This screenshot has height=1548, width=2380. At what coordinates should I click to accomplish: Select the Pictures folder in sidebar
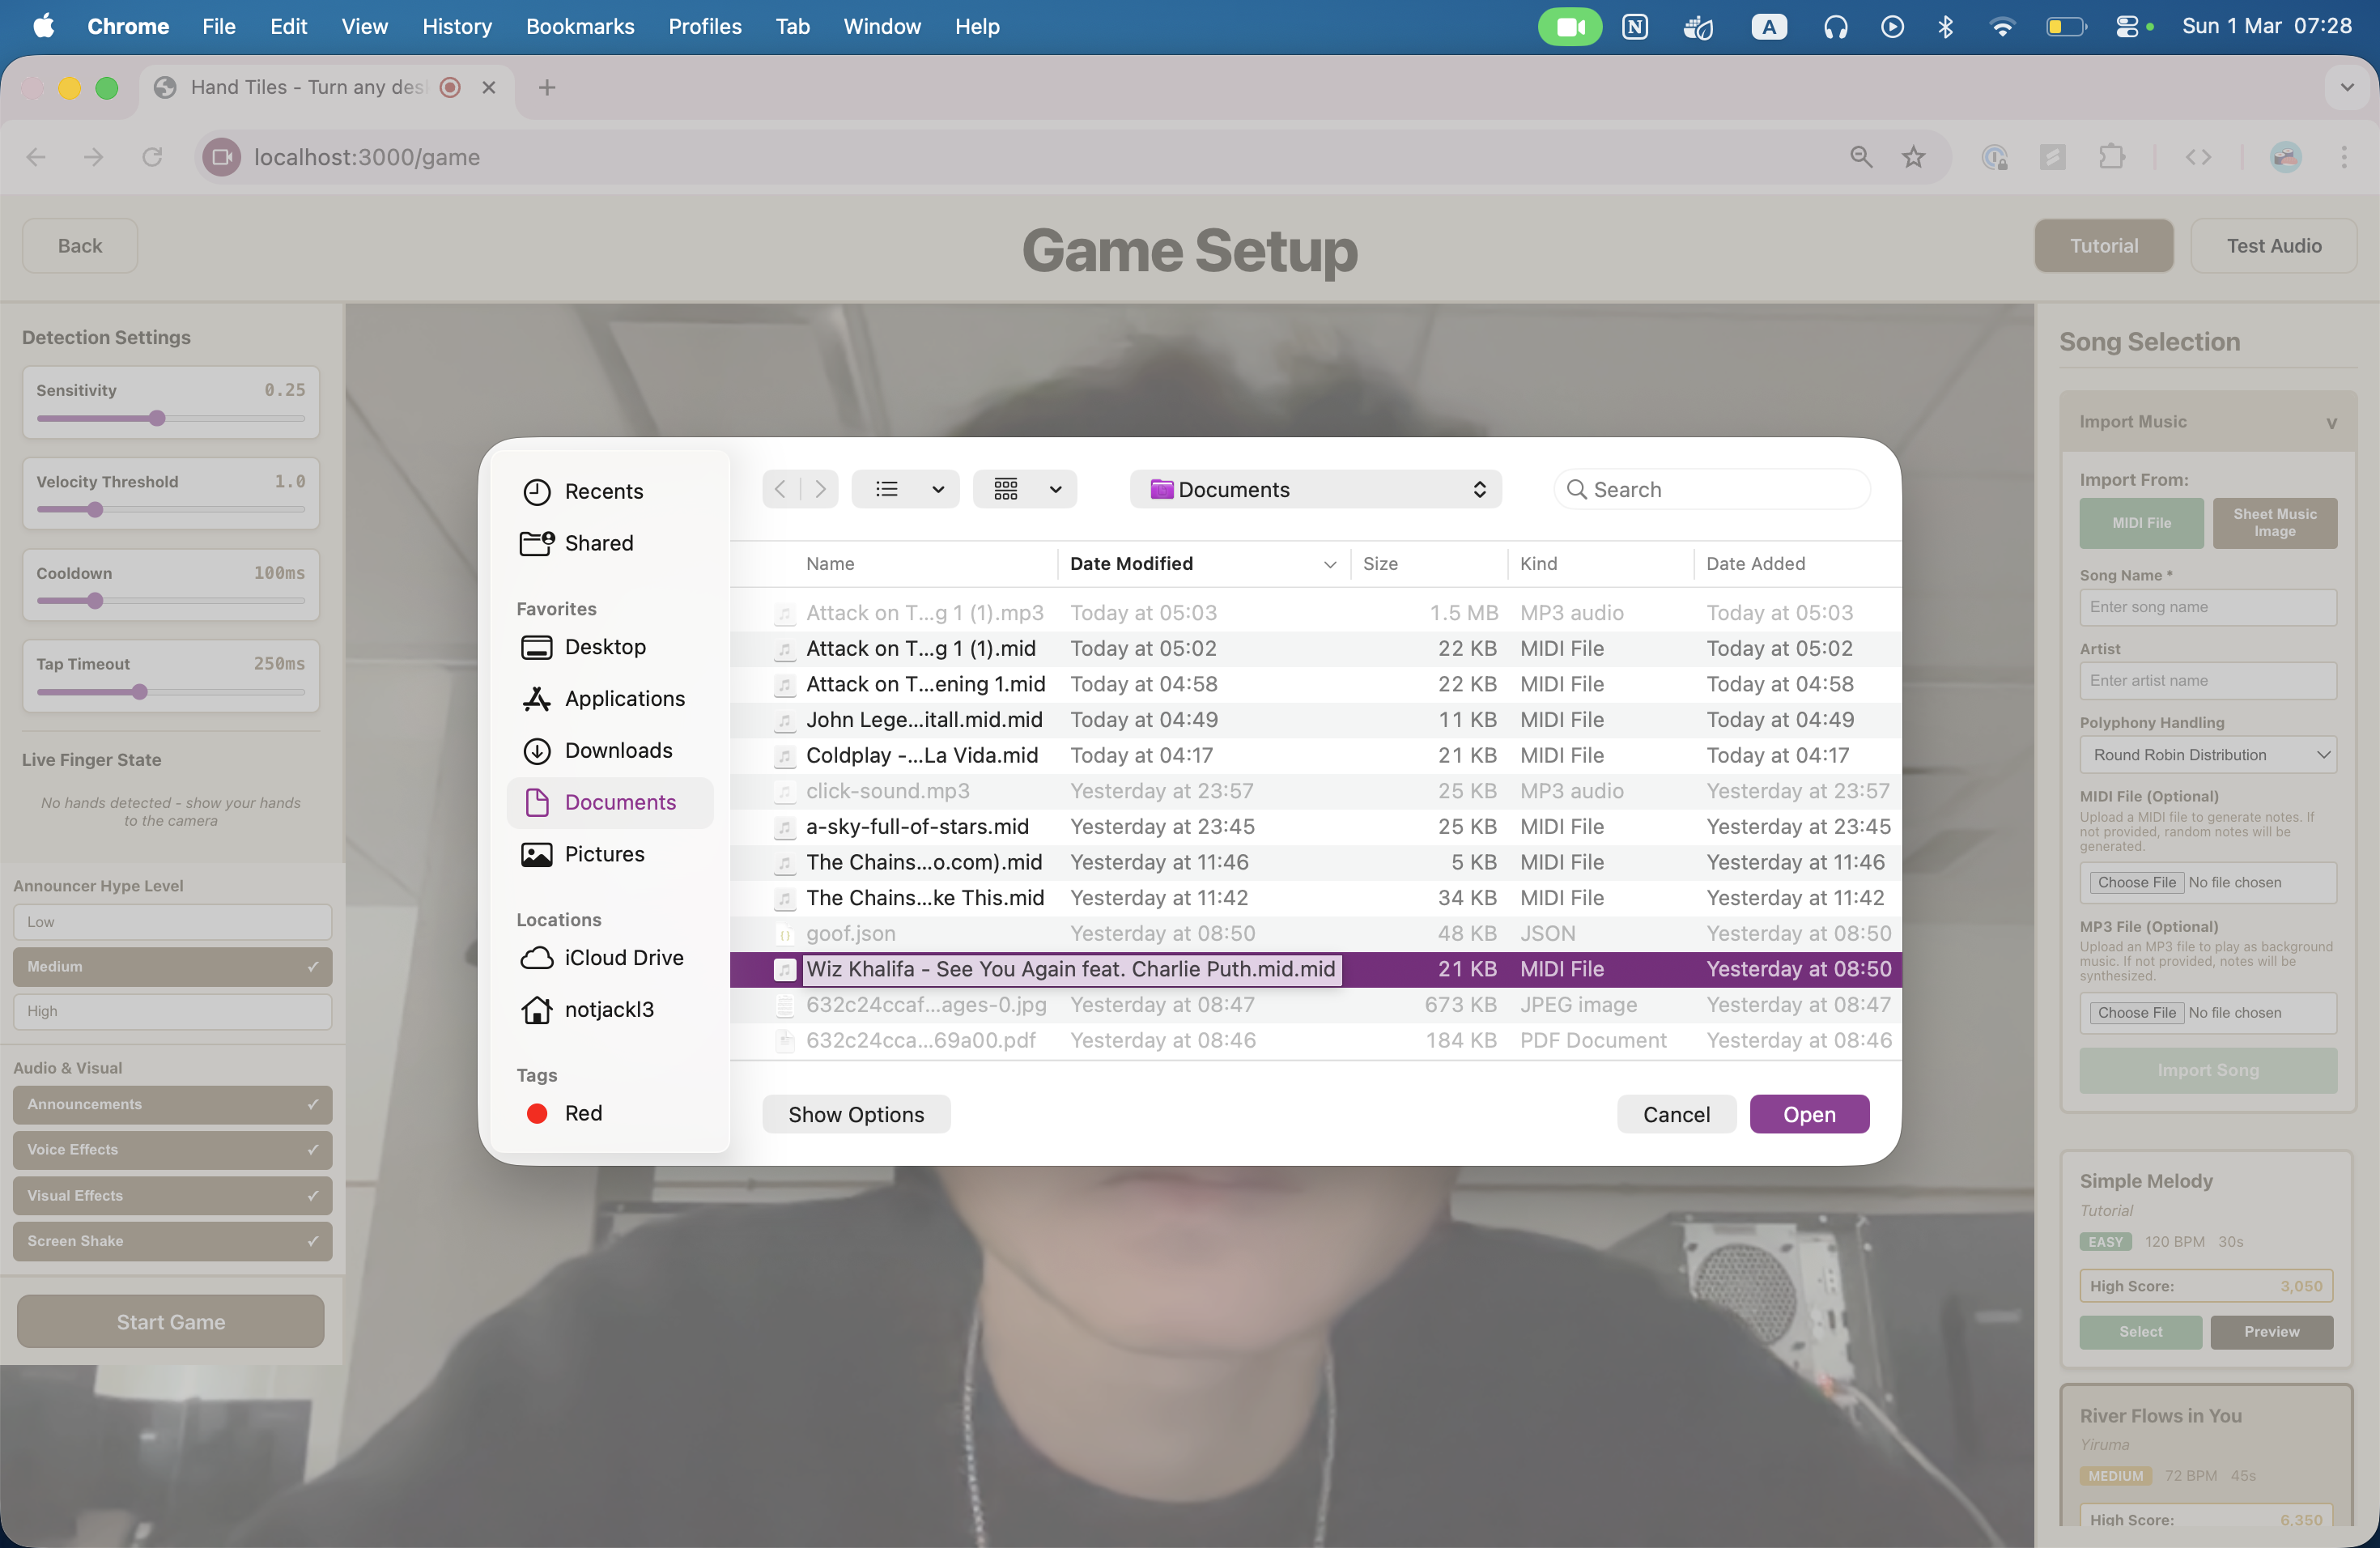coord(604,854)
